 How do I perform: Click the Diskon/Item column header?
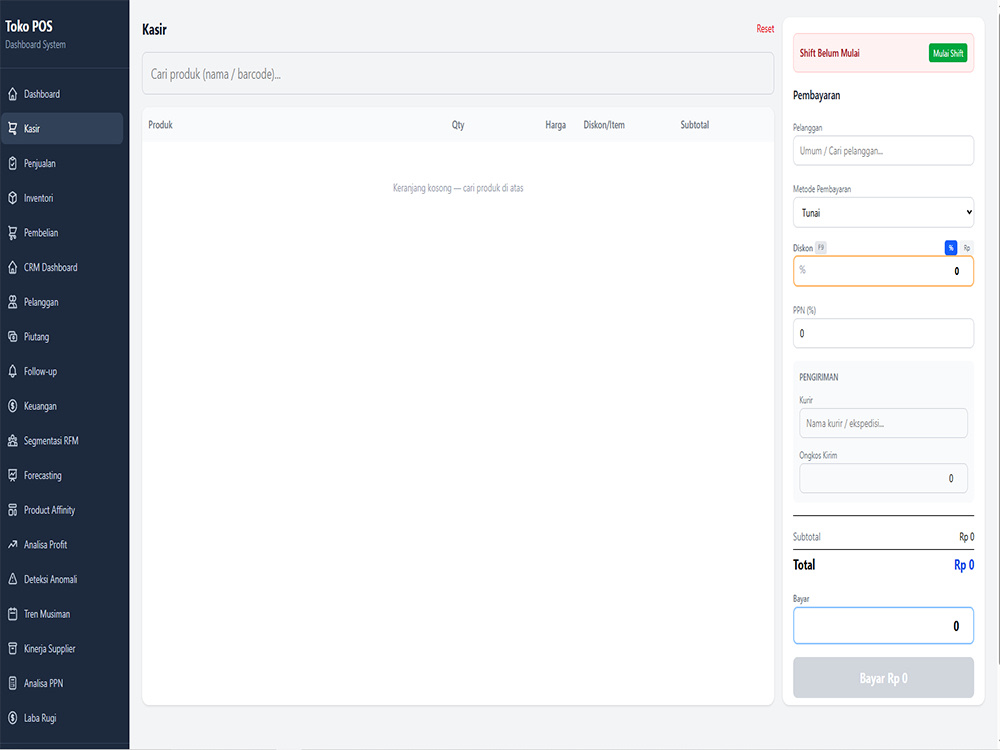point(604,125)
